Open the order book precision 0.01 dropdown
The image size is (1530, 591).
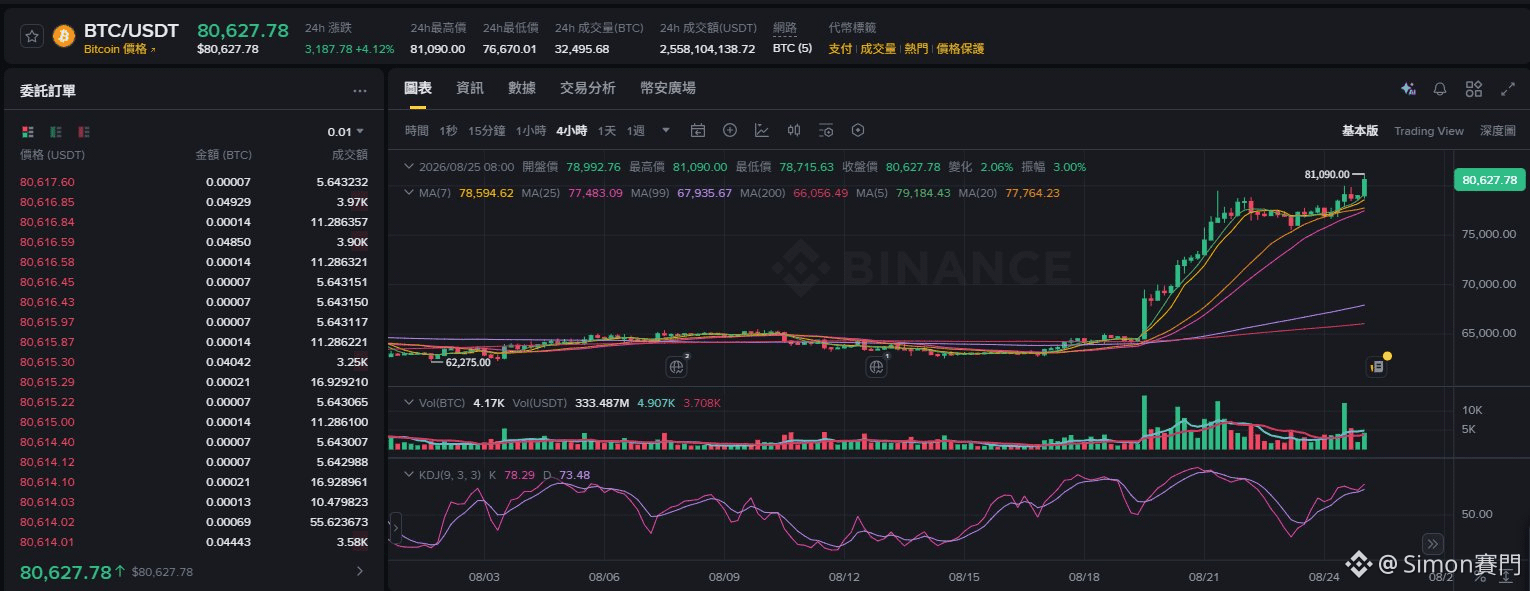pyautogui.click(x=346, y=131)
